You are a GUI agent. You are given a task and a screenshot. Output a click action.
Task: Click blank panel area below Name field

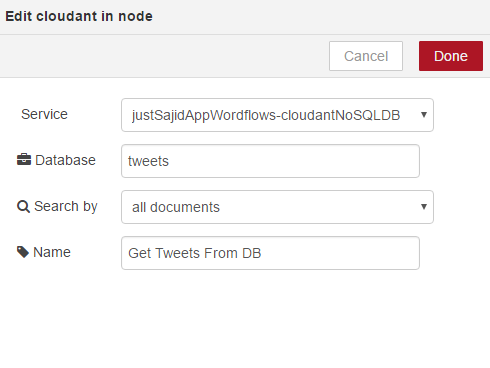coord(245,317)
